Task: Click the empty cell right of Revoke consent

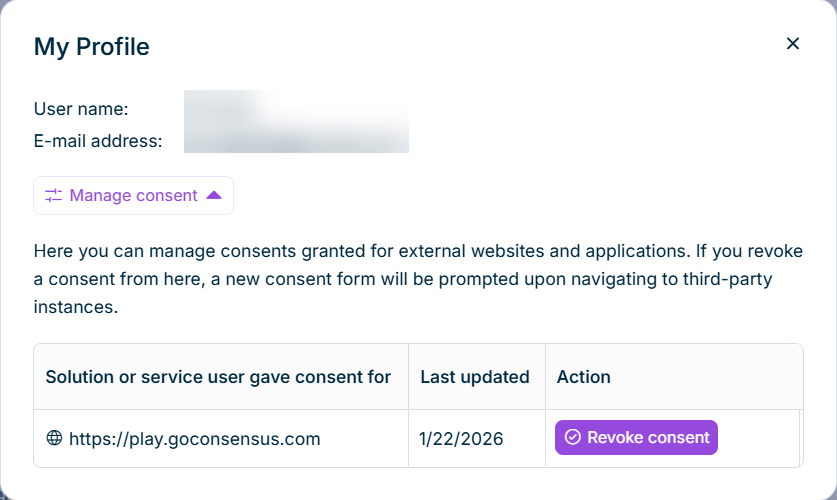Action: coord(760,438)
